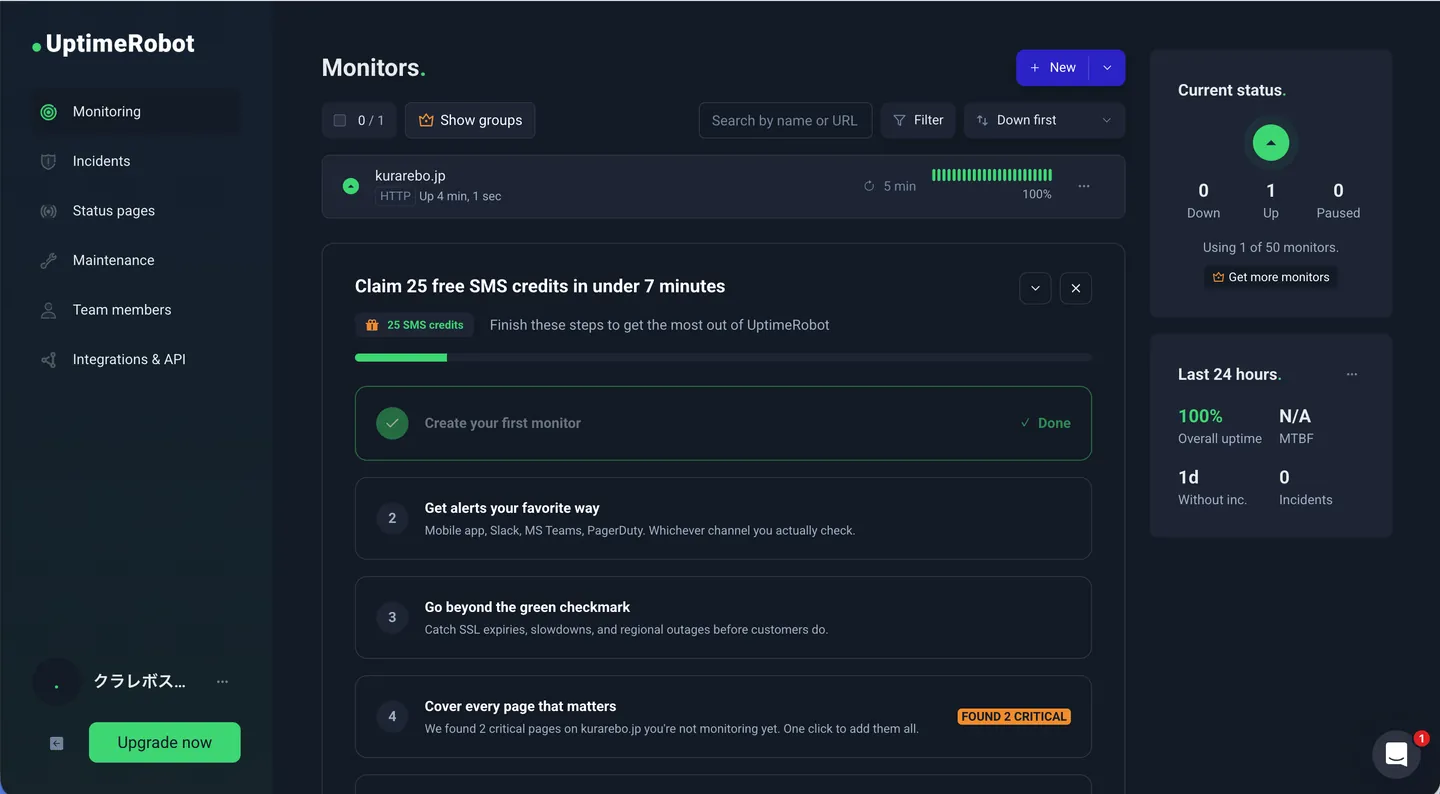Click the Up 4 min, 1 sec status text
This screenshot has width=1440, height=794.
pyautogui.click(x=460, y=196)
